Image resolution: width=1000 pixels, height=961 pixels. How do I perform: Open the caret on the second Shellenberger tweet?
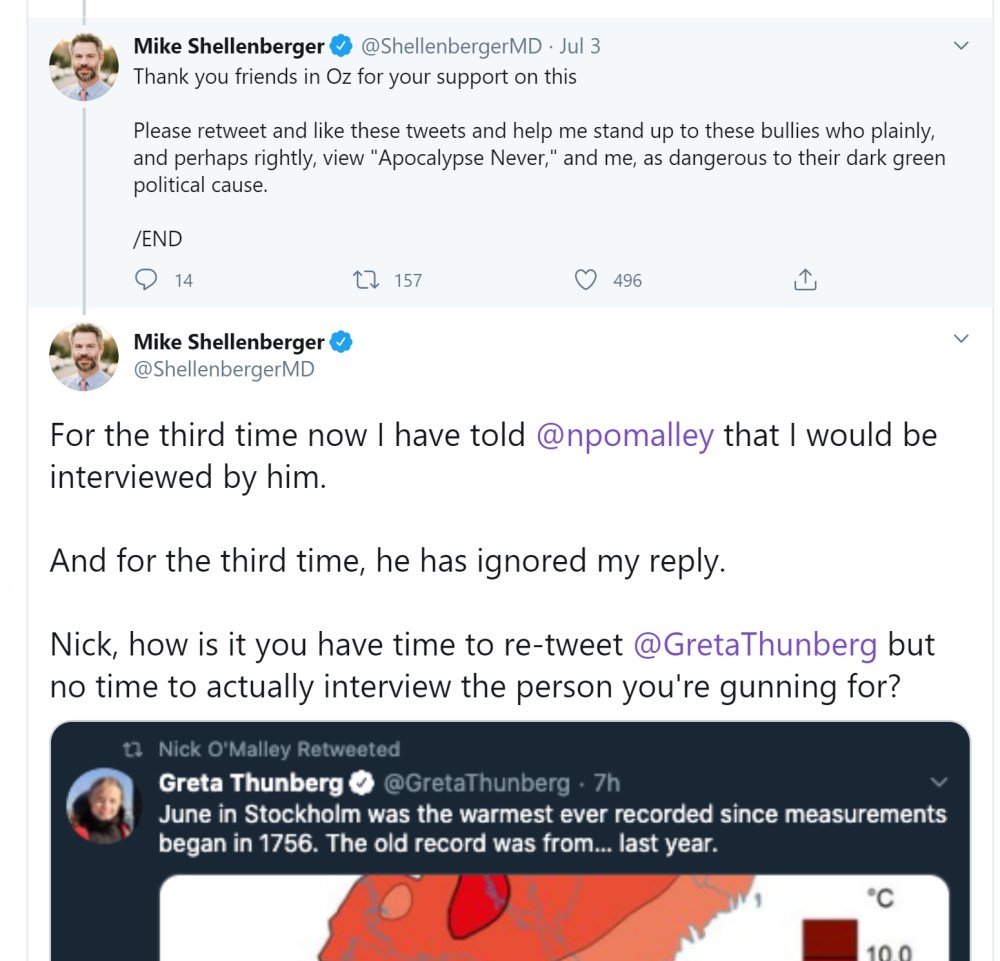click(961, 337)
